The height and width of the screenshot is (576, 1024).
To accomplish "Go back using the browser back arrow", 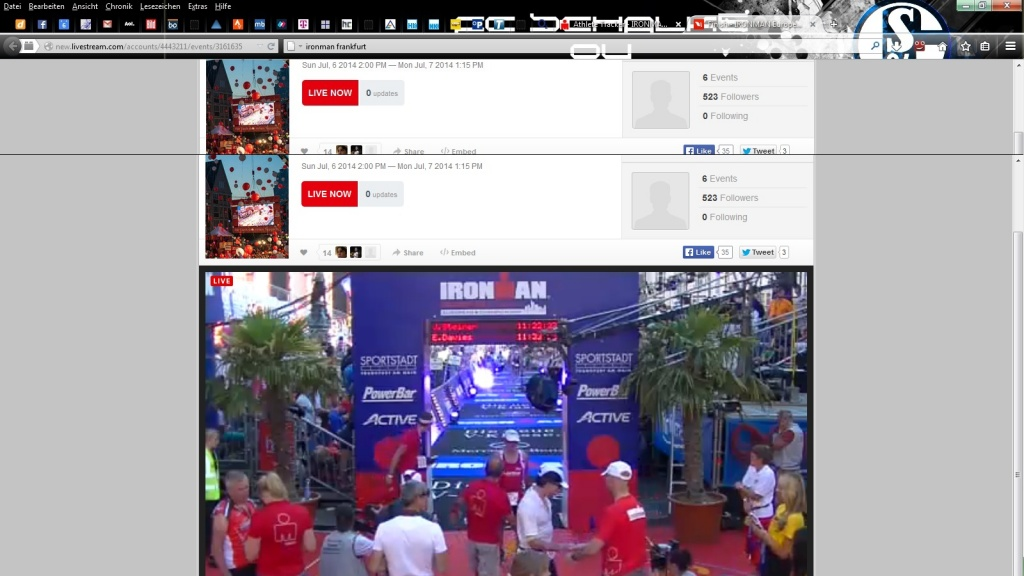I will (x=12, y=46).
